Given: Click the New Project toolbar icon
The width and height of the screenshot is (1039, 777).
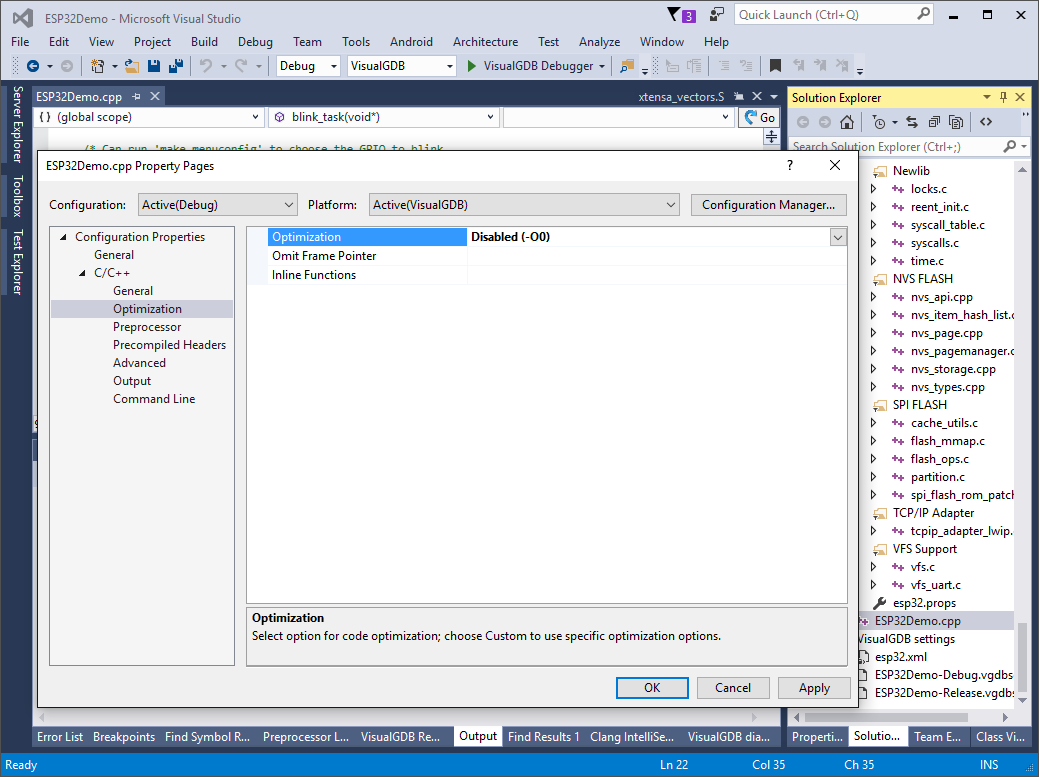Looking at the screenshot, I should [97, 66].
